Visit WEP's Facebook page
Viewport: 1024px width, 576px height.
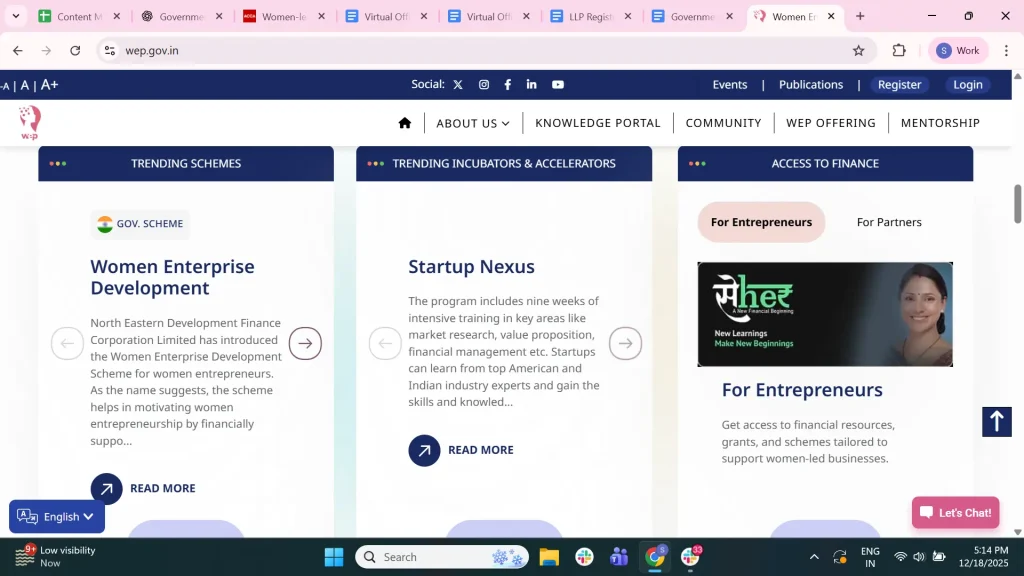pos(507,85)
